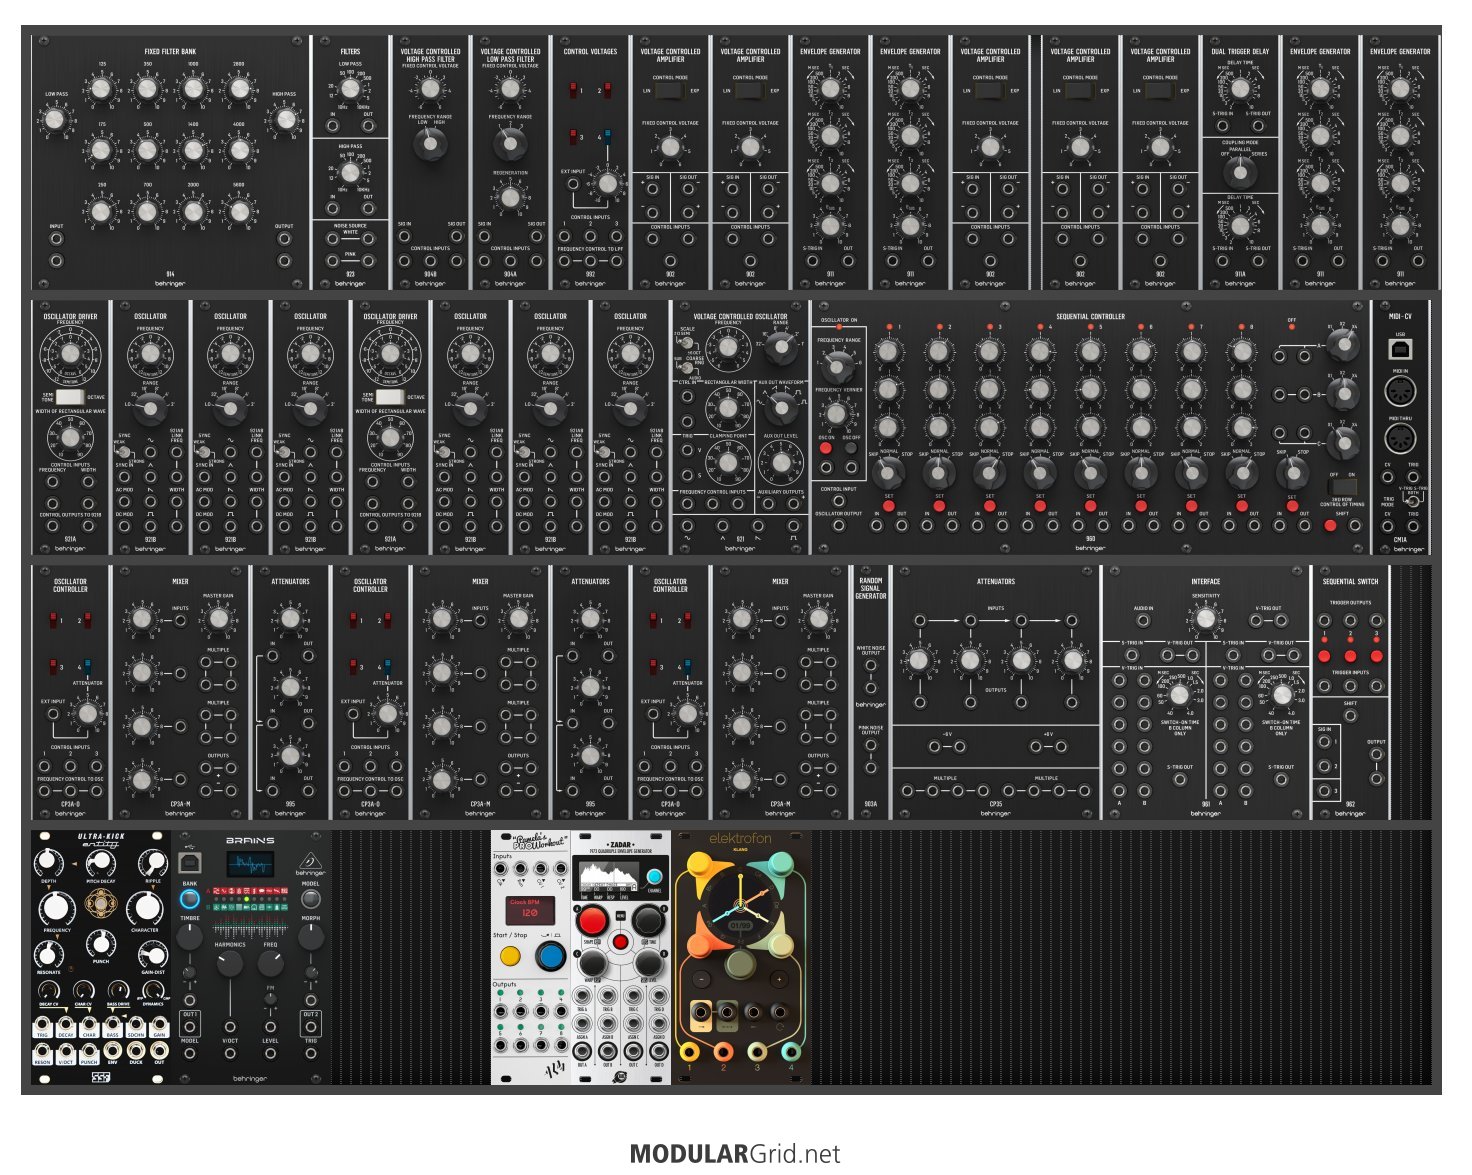Click the minus button on the Elektrofon Klang
The image size is (1472, 1175).
[x=702, y=977]
